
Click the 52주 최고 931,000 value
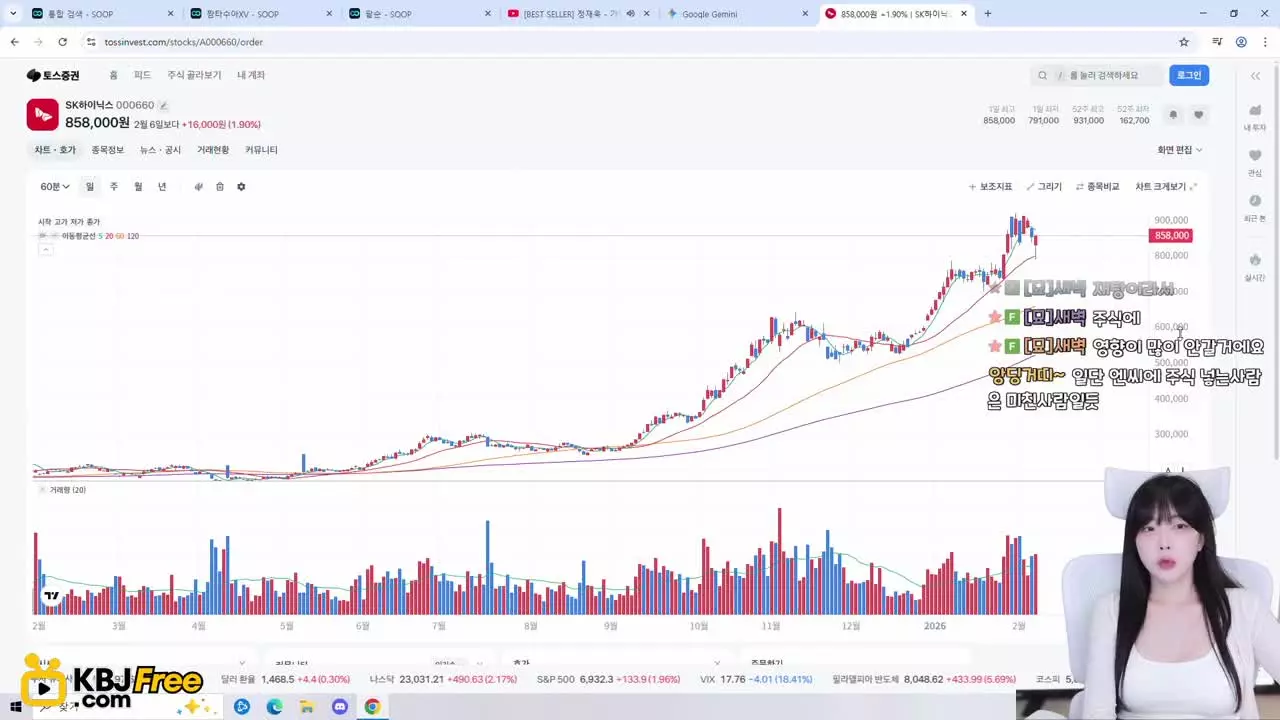point(1088,120)
